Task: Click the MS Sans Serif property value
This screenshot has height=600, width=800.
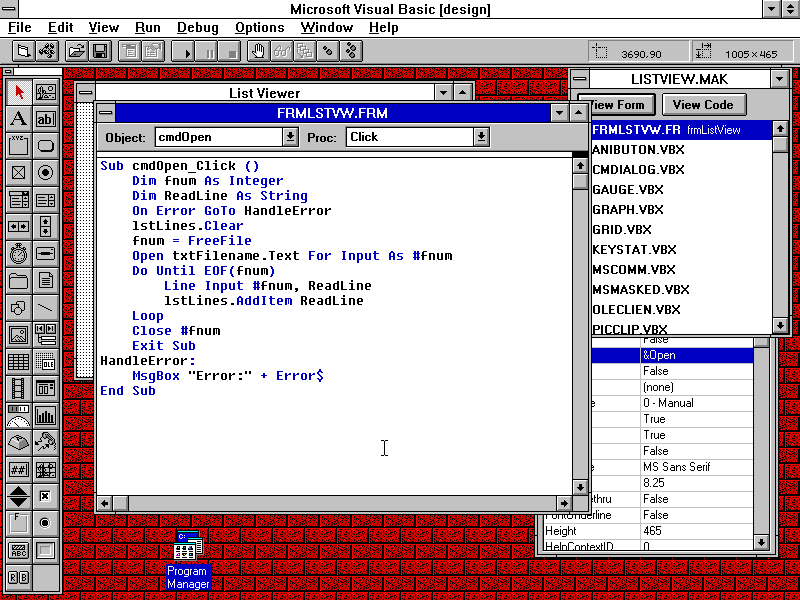Action: coord(696,467)
